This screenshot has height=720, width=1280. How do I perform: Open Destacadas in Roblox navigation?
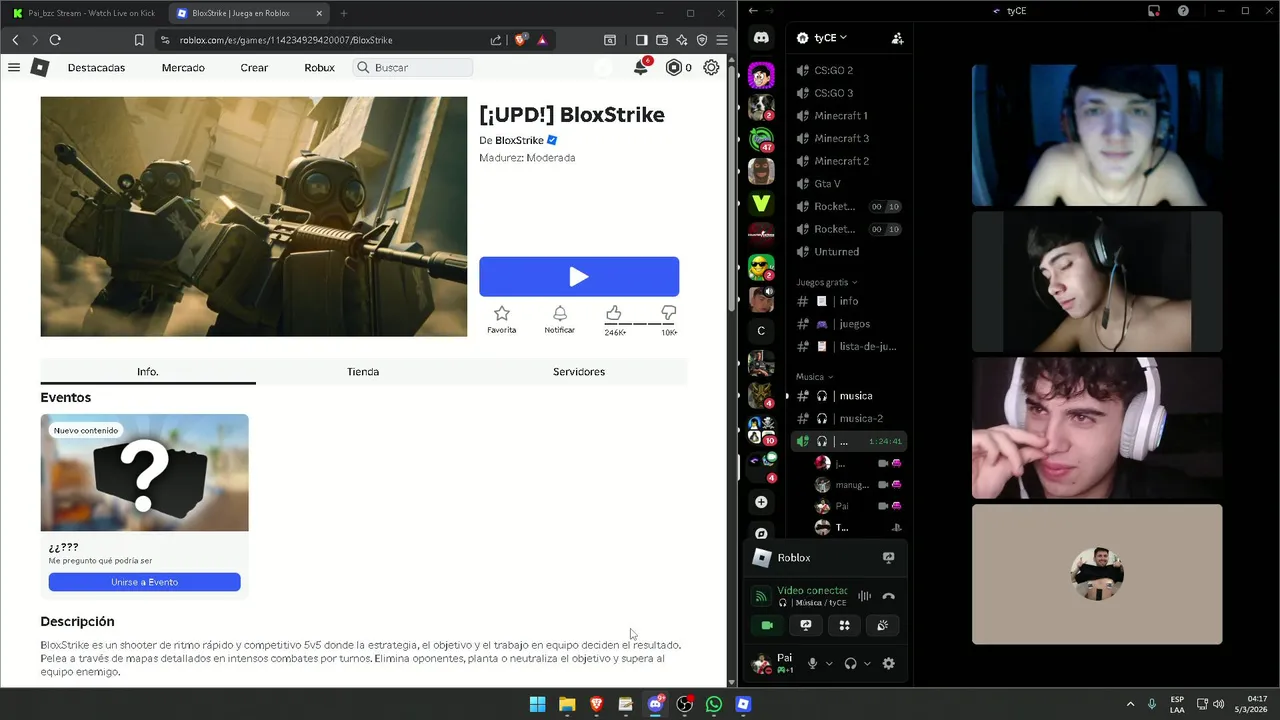(x=96, y=67)
